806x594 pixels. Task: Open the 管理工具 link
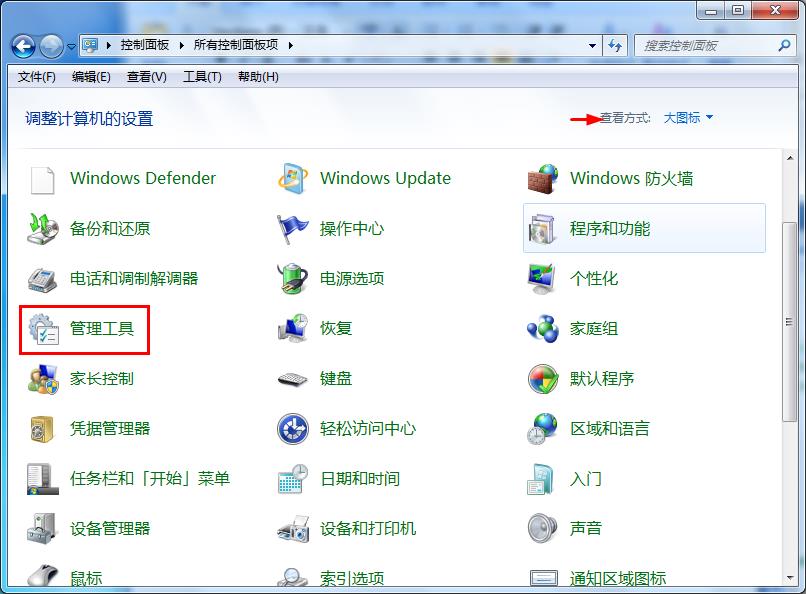pos(102,328)
